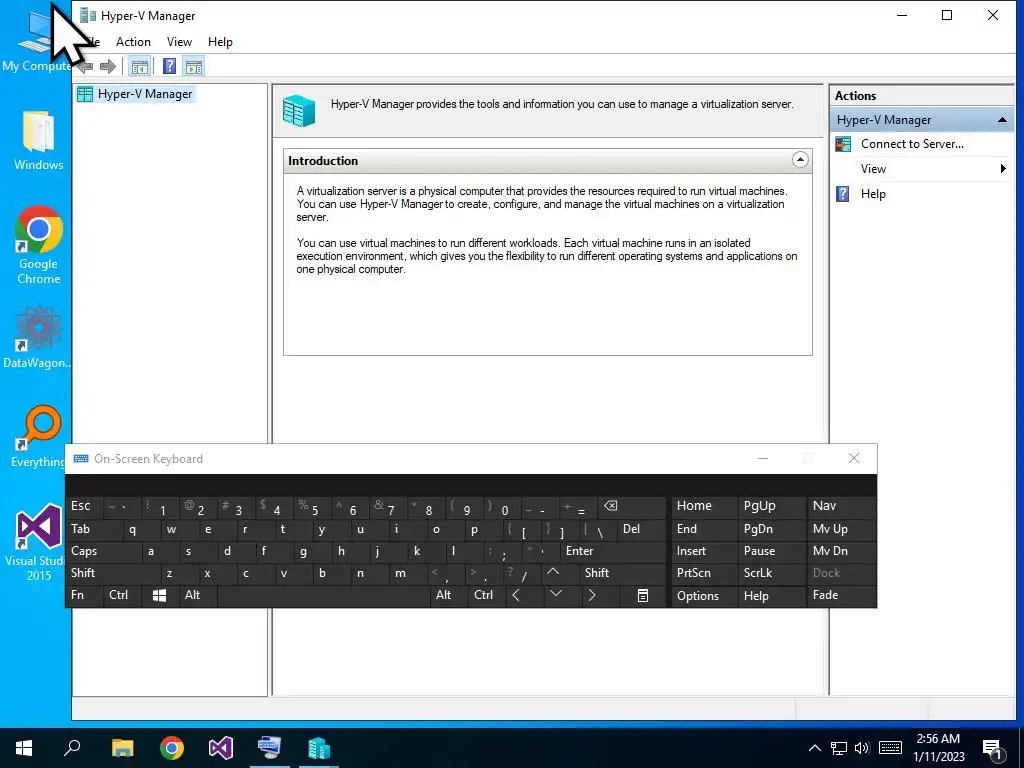Click Connect to Server action

click(x=912, y=144)
